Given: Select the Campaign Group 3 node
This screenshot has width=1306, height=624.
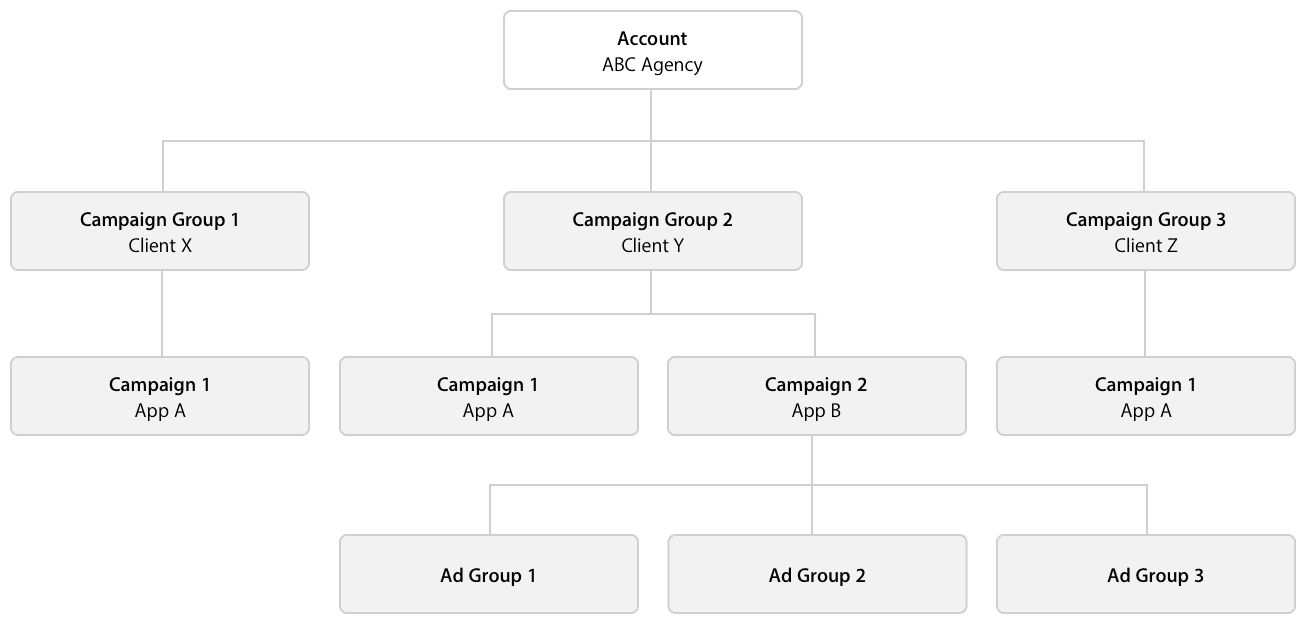Looking at the screenshot, I should pyautogui.click(x=1145, y=231).
